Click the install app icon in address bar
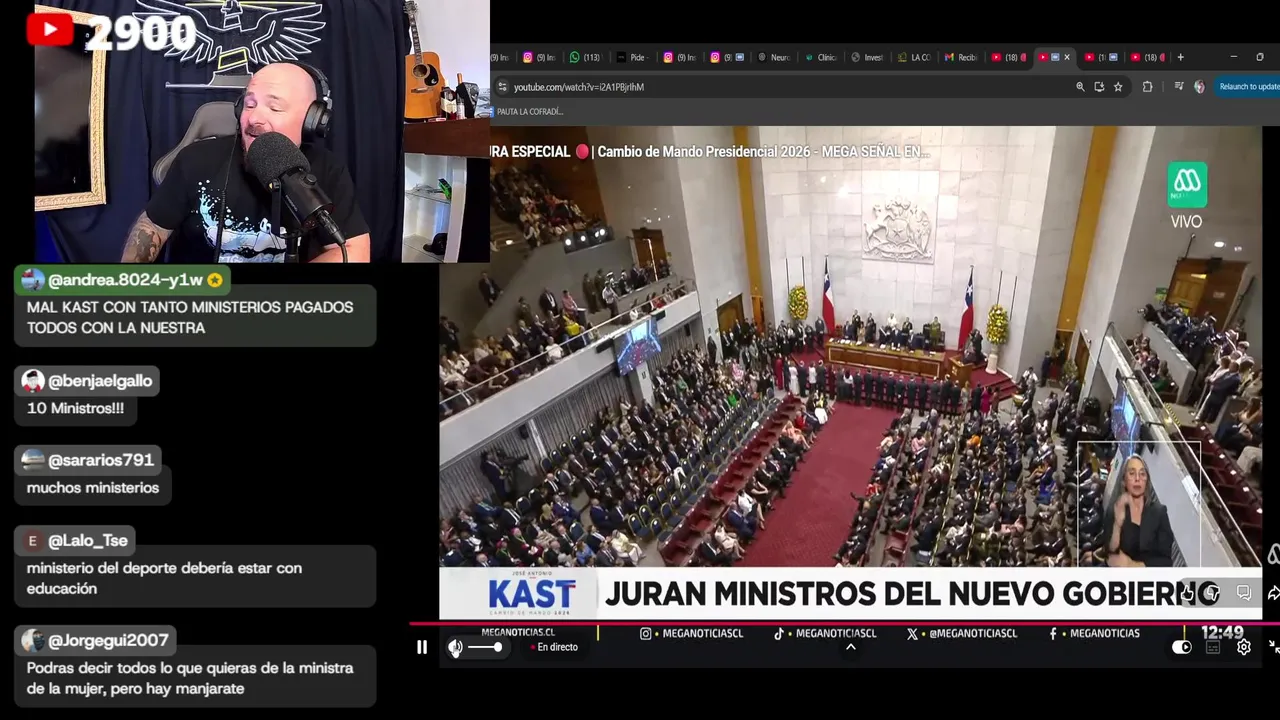 coord(1099,87)
